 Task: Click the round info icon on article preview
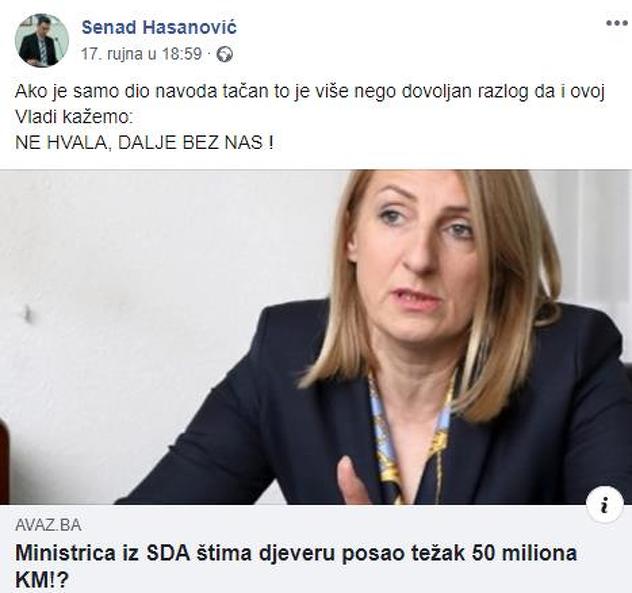pyautogui.click(x=605, y=505)
